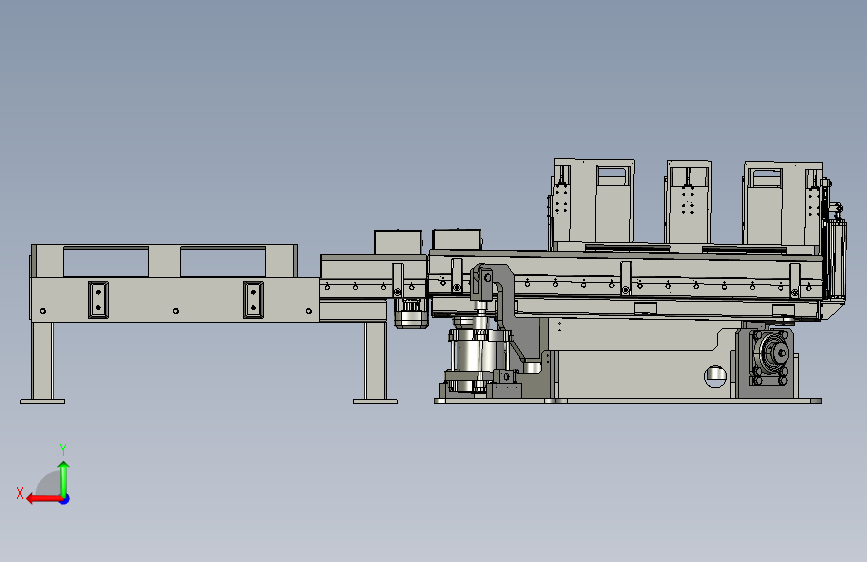867x562 pixels.
Task: Select the leftmost support leg of the feed table
Action: (x=42, y=363)
